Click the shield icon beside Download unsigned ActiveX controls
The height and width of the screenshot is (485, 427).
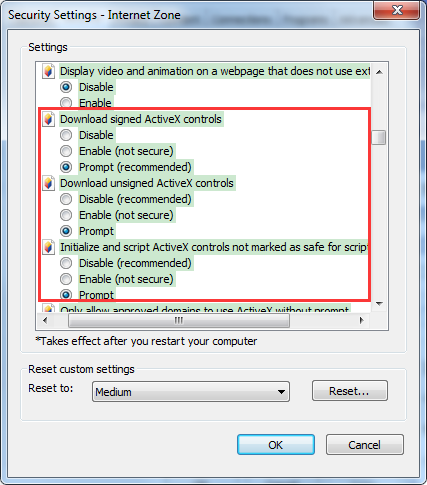pyautogui.click(x=49, y=183)
